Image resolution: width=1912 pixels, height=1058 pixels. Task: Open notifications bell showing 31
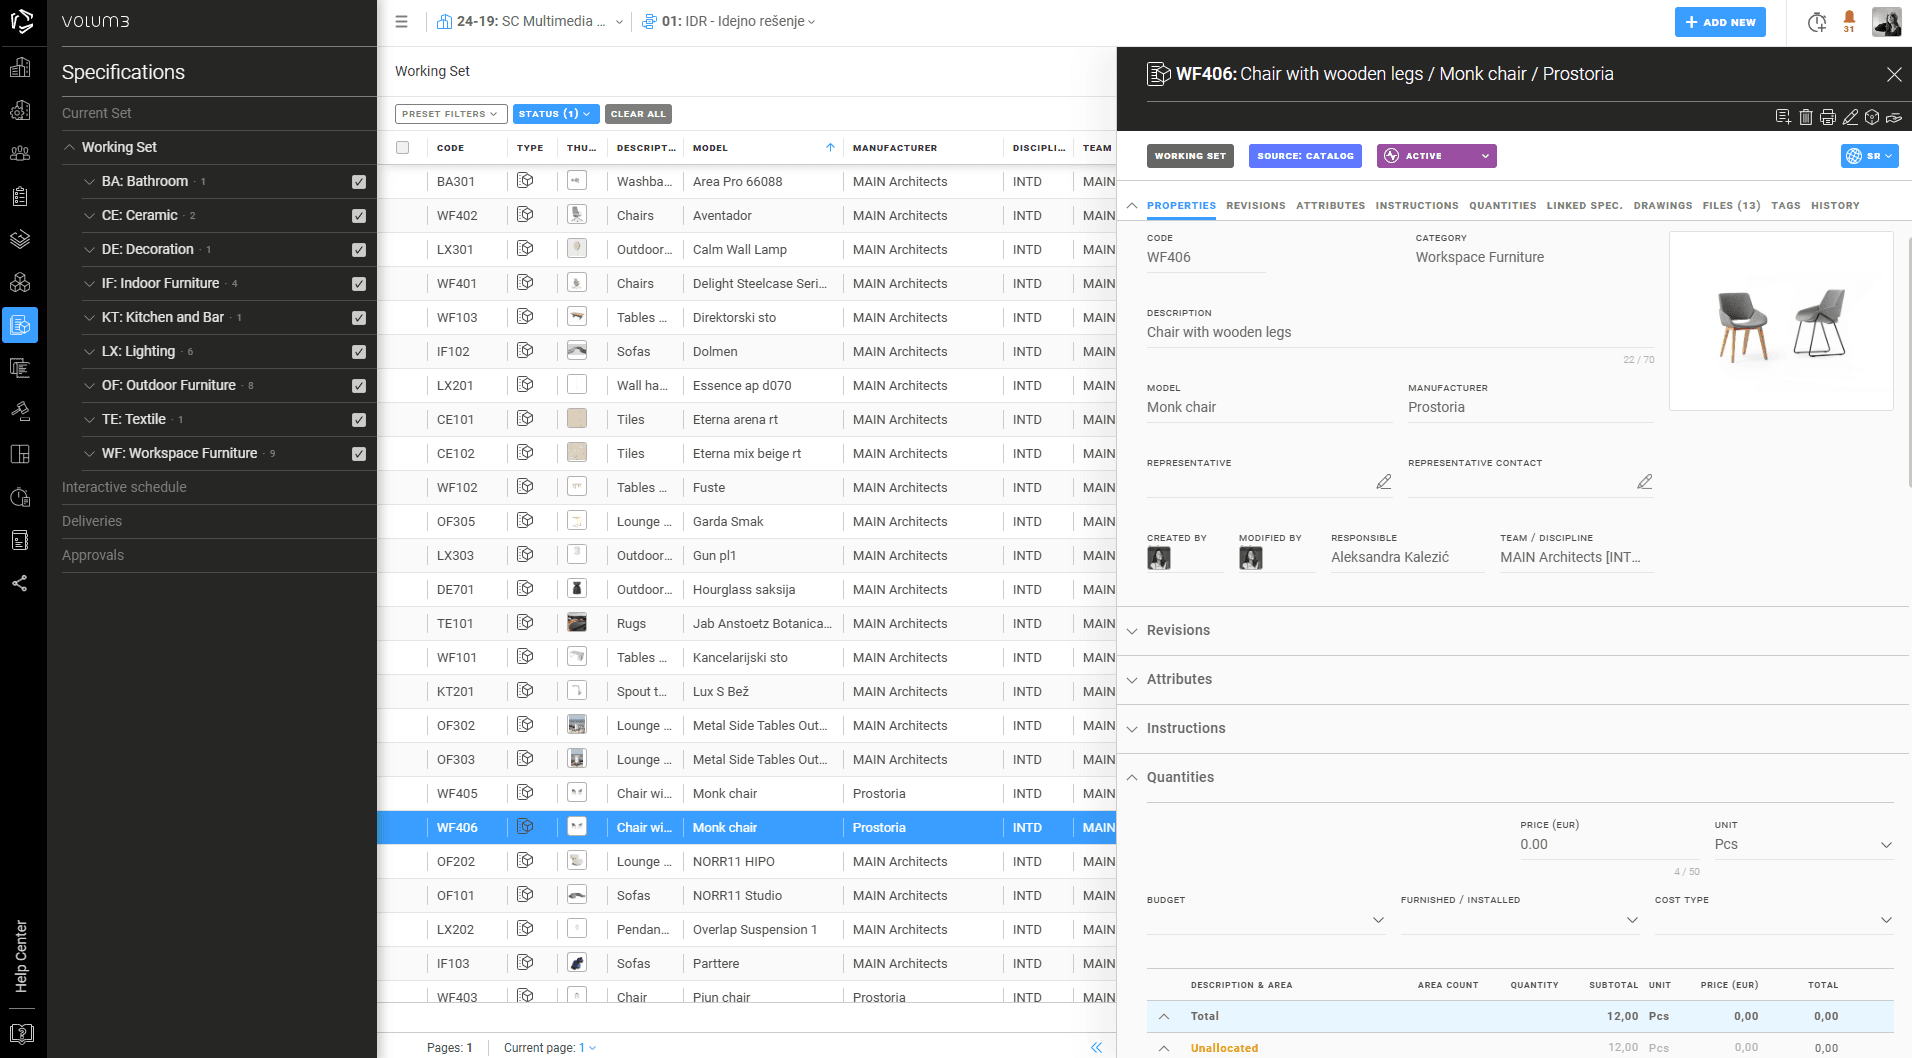click(x=1849, y=20)
